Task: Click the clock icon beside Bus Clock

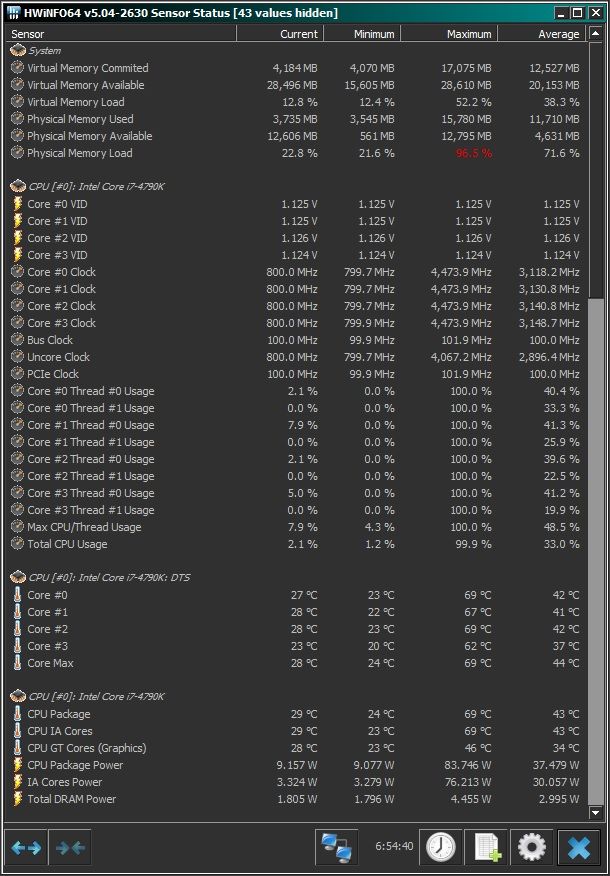Action: point(18,340)
